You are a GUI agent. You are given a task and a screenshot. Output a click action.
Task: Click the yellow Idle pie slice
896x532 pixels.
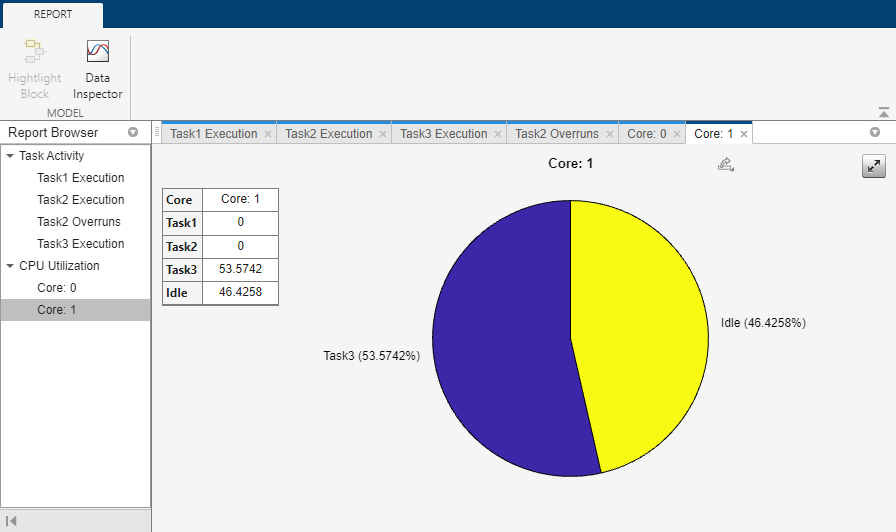pos(640,320)
